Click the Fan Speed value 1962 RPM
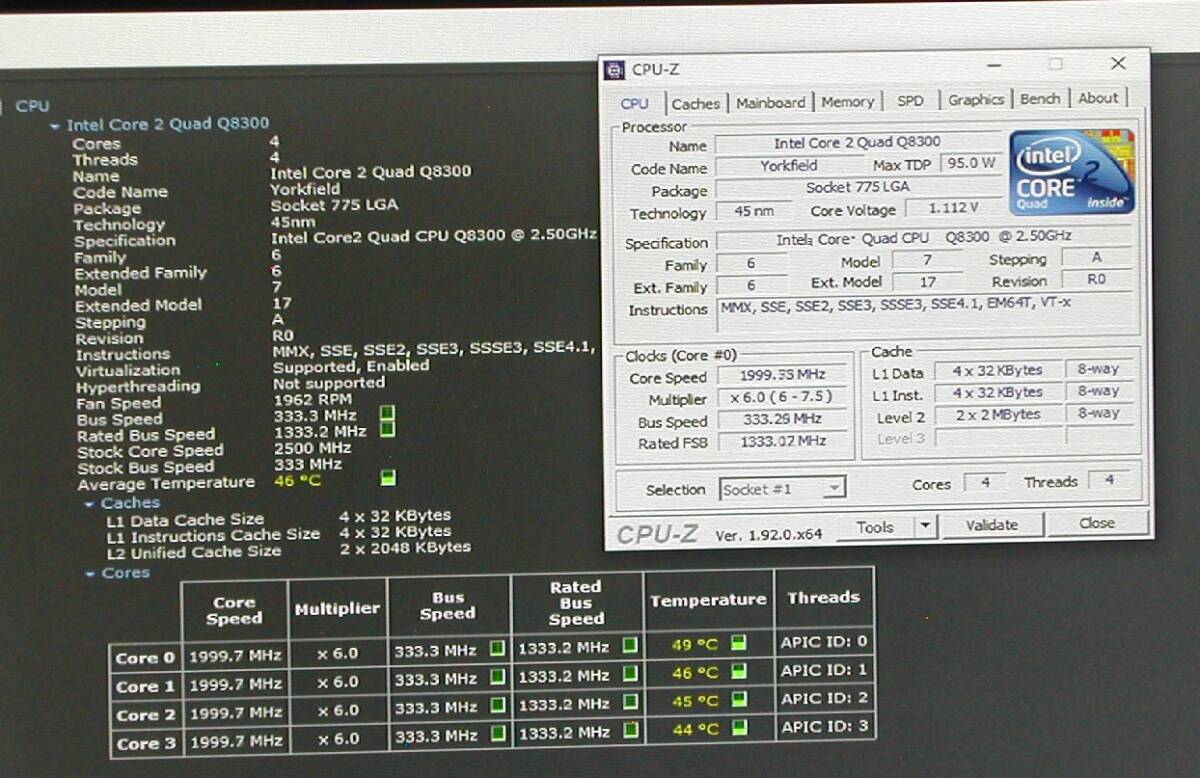This screenshot has width=1200, height=778. pyautogui.click(x=311, y=401)
